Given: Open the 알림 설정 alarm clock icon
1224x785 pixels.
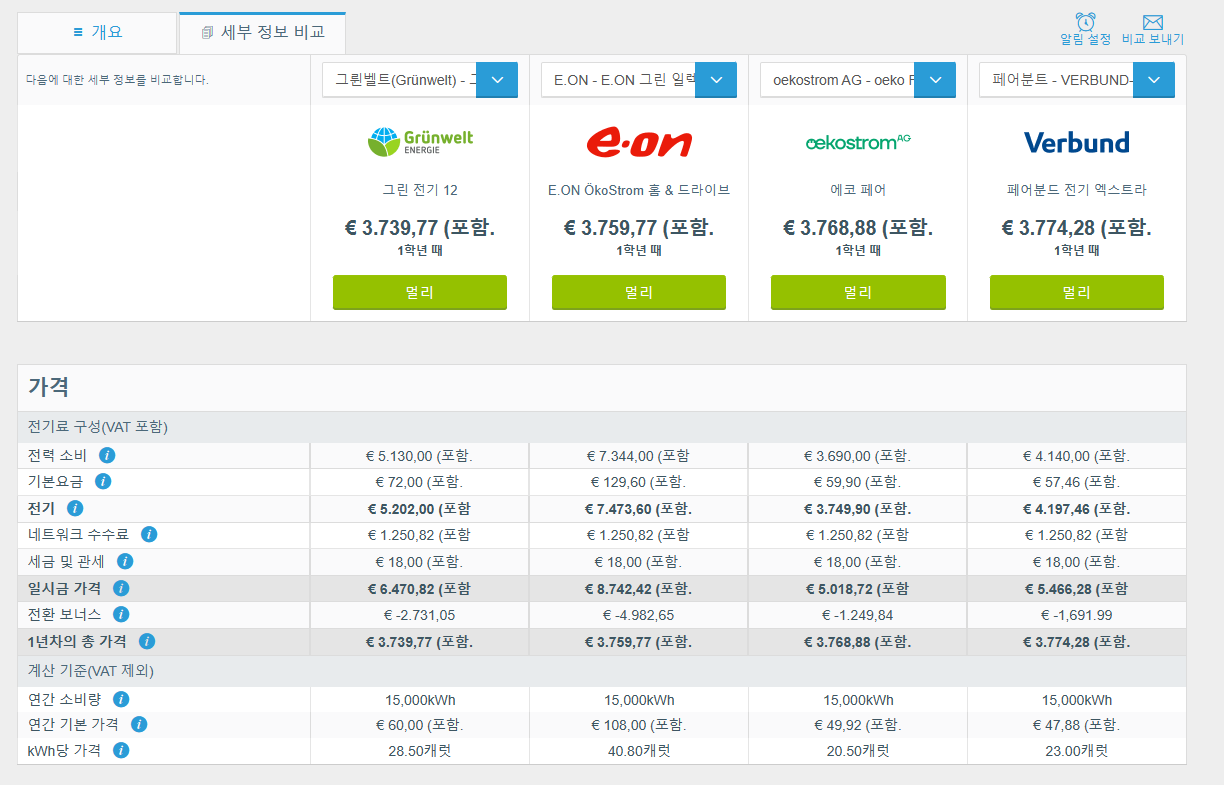Looking at the screenshot, I should [x=1085, y=21].
